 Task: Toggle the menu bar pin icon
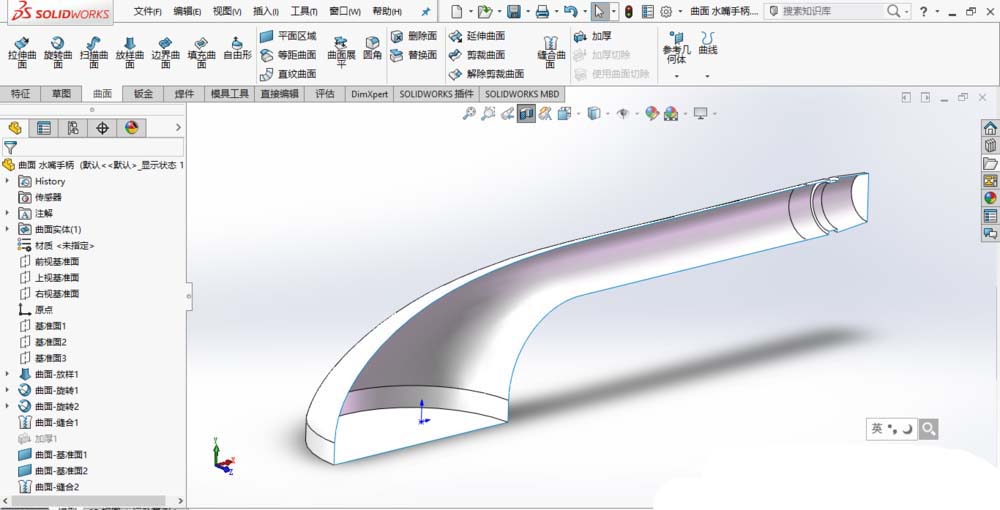click(x=426, y=11)
